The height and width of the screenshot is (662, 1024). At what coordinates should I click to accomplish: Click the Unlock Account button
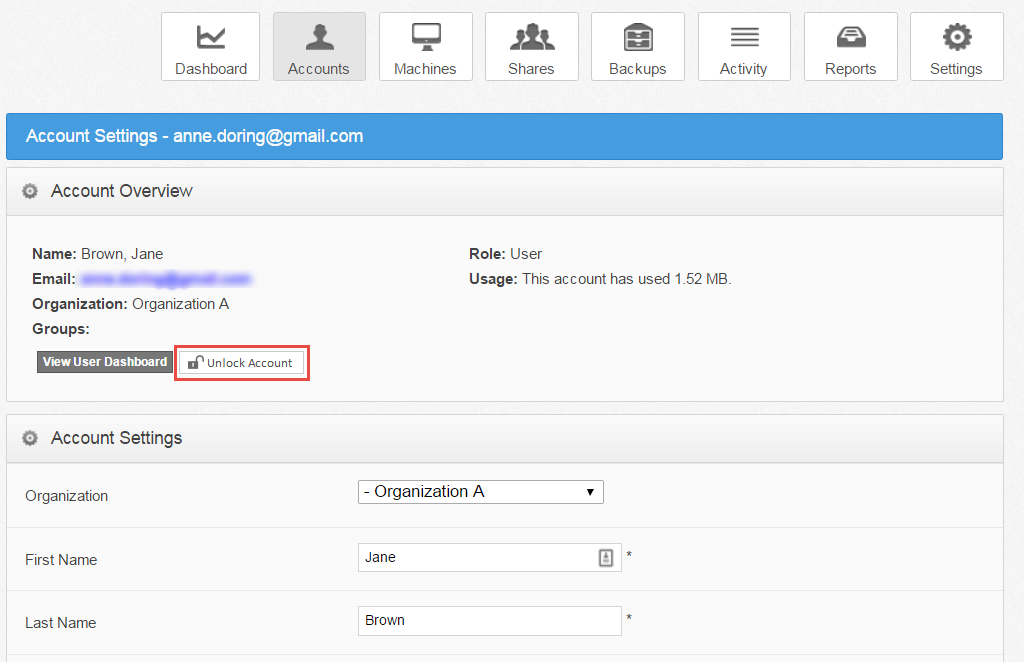(241, 362)
